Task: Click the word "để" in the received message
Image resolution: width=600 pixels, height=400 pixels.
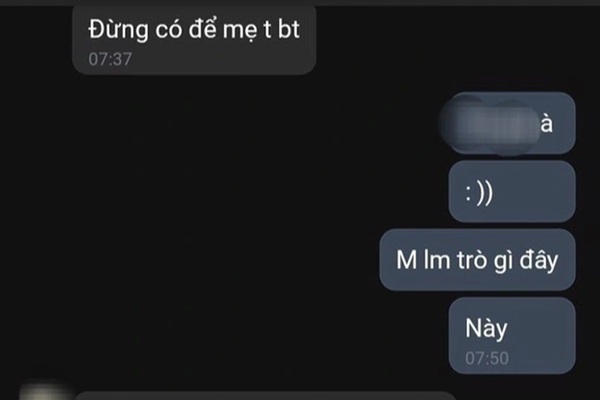Action: point(203,29)
